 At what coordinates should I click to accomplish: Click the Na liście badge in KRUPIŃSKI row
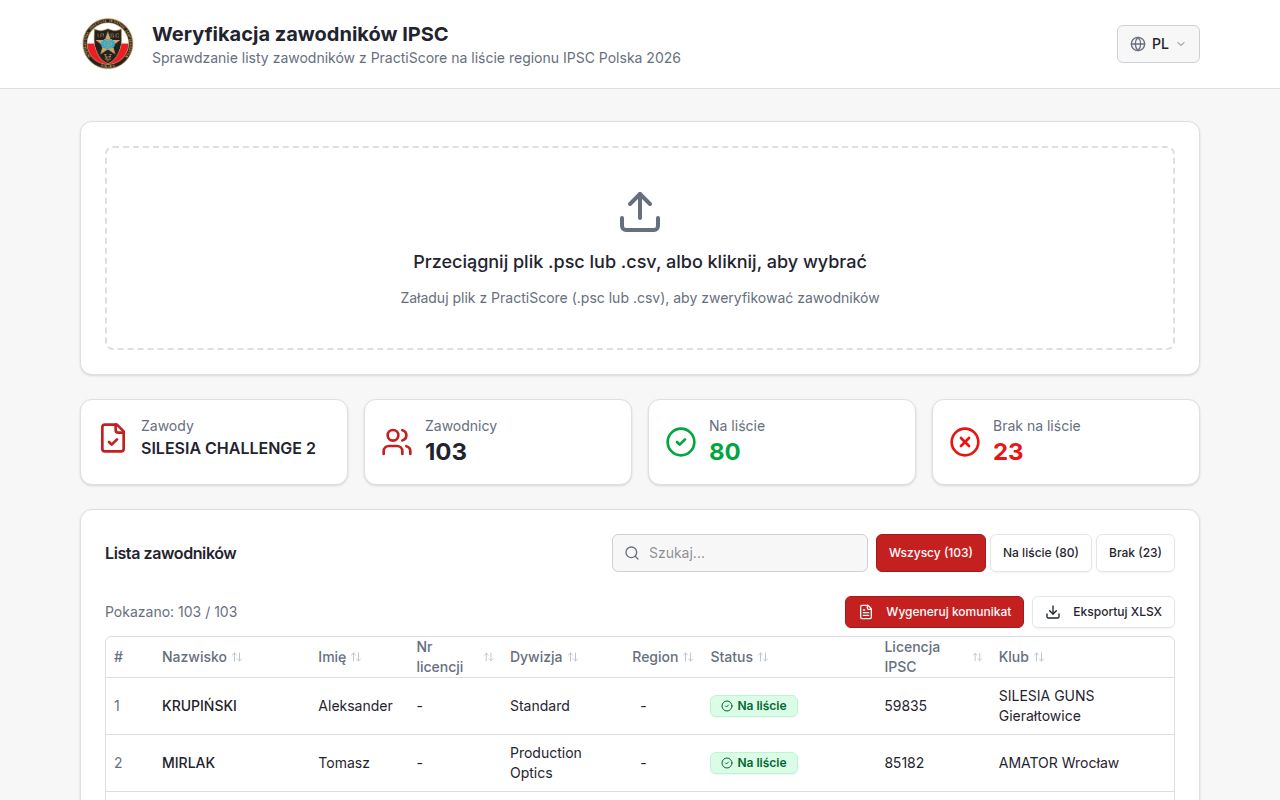(754, 706)
